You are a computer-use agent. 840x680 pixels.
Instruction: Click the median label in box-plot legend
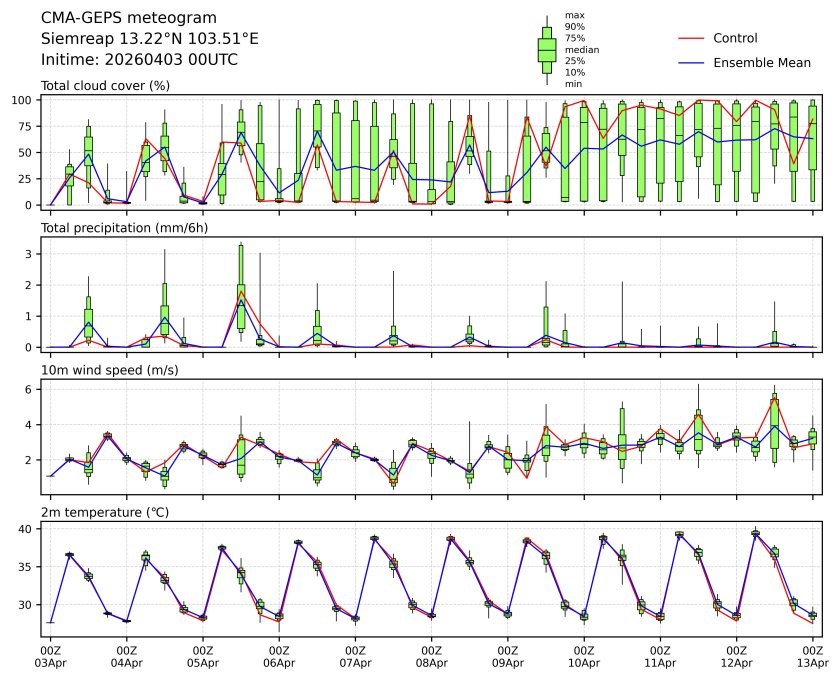coord(578,49)
